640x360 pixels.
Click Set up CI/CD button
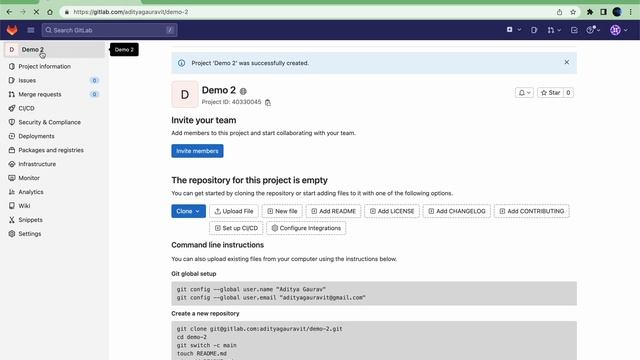point(236,228)
